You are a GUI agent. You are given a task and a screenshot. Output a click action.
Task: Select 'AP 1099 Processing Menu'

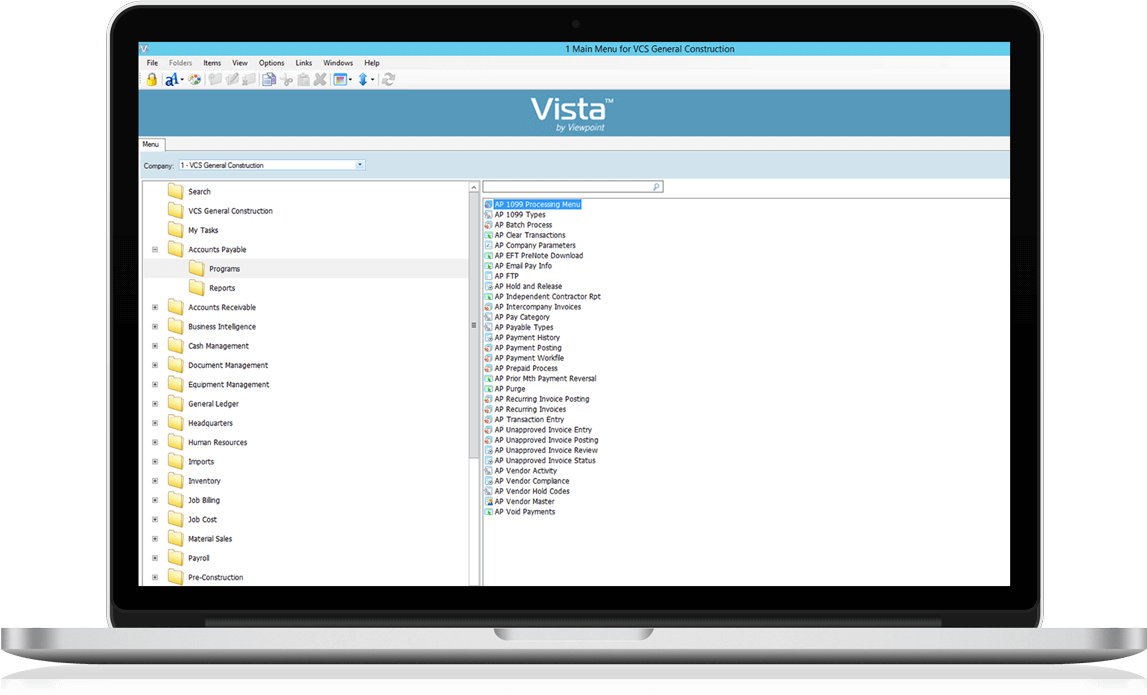click(538, 205)
